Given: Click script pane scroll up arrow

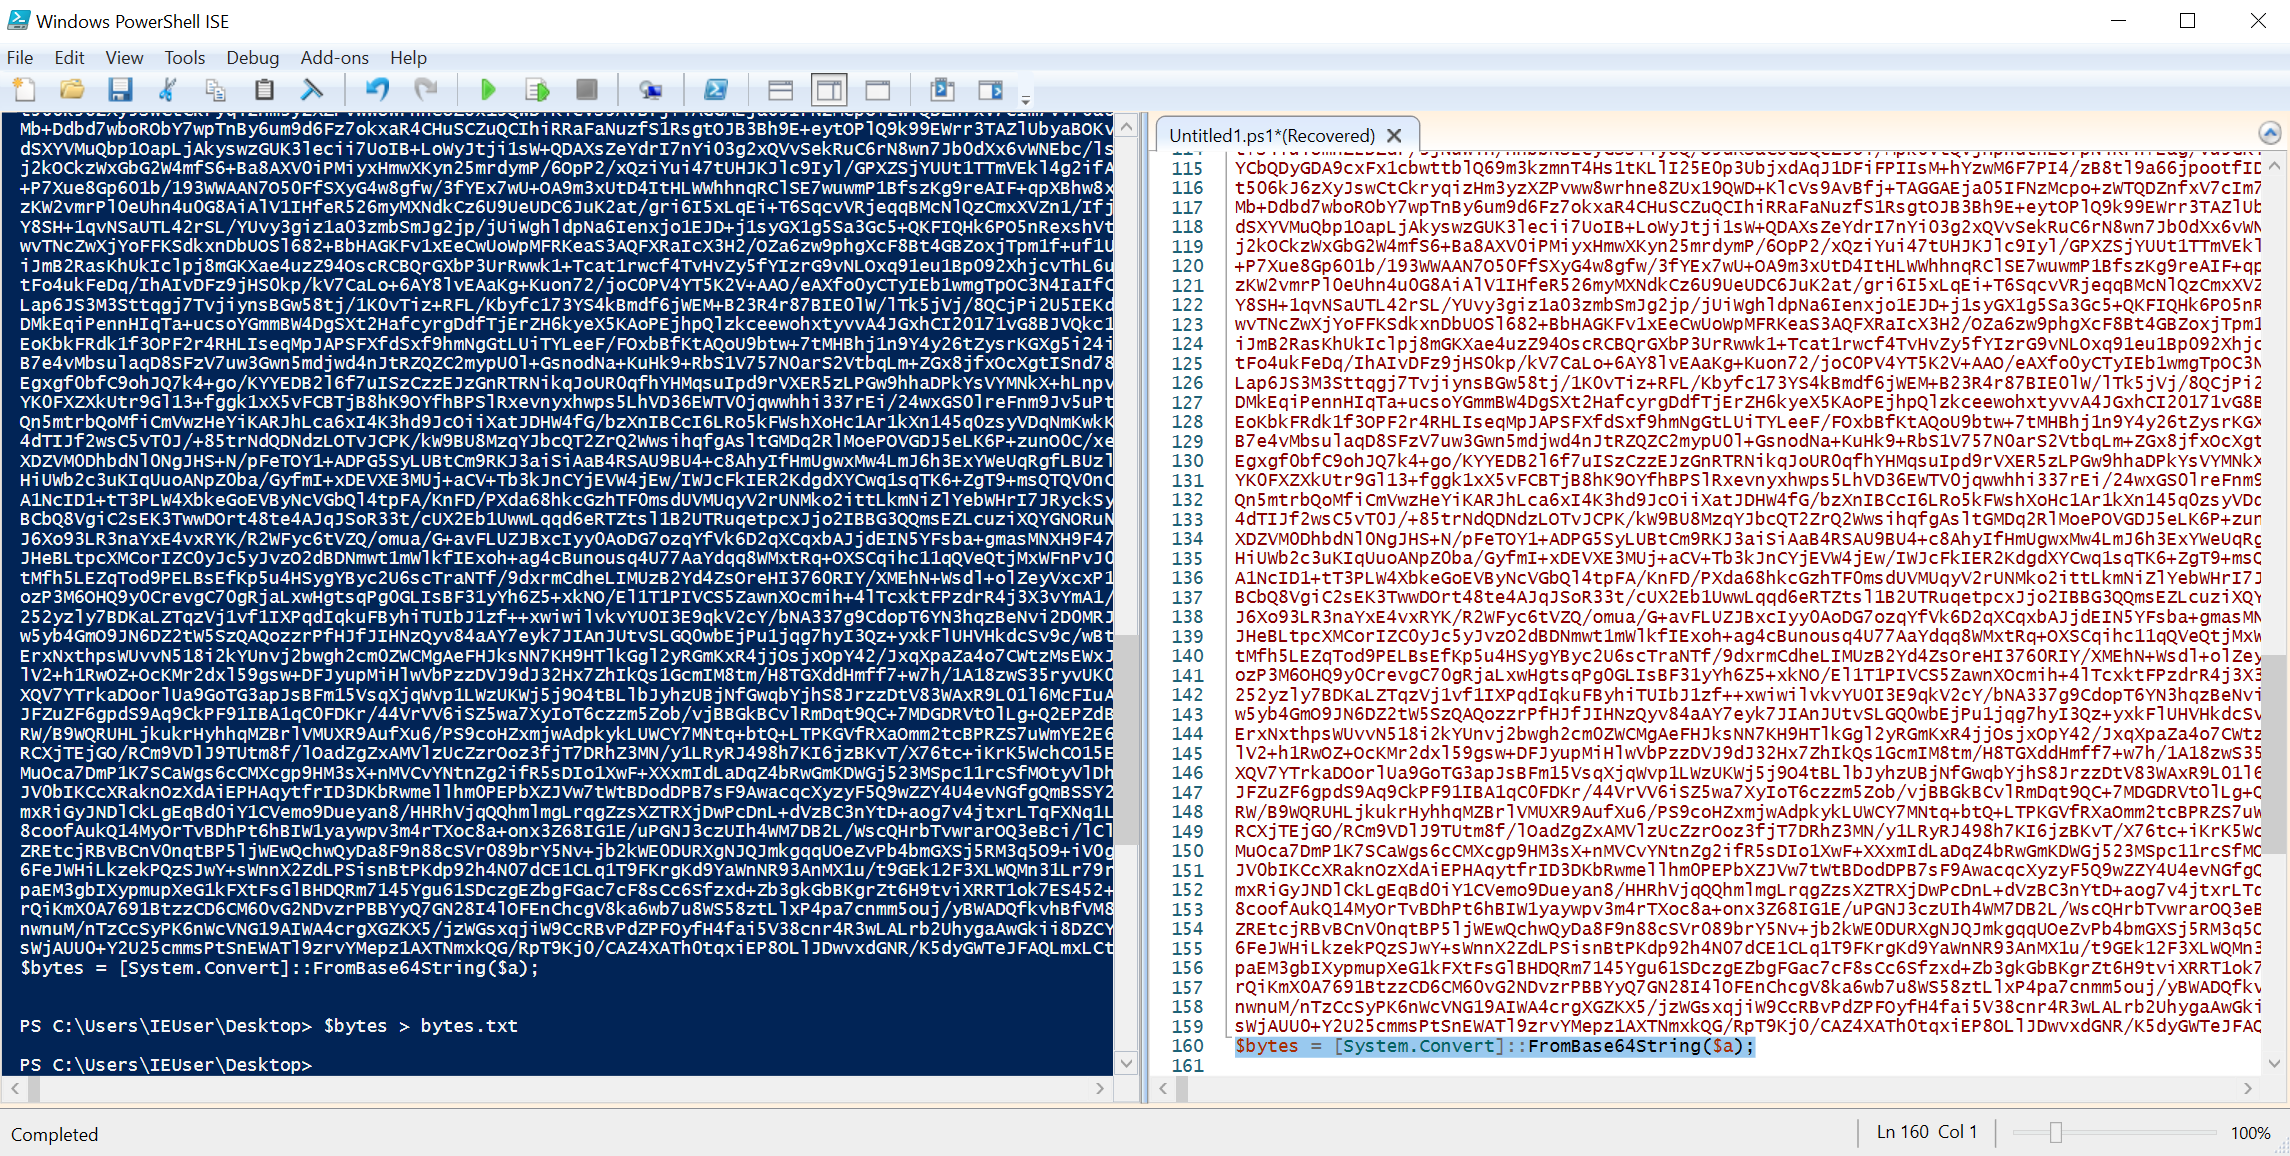Looking at the screenshot, I should (x=2275, y=165).
